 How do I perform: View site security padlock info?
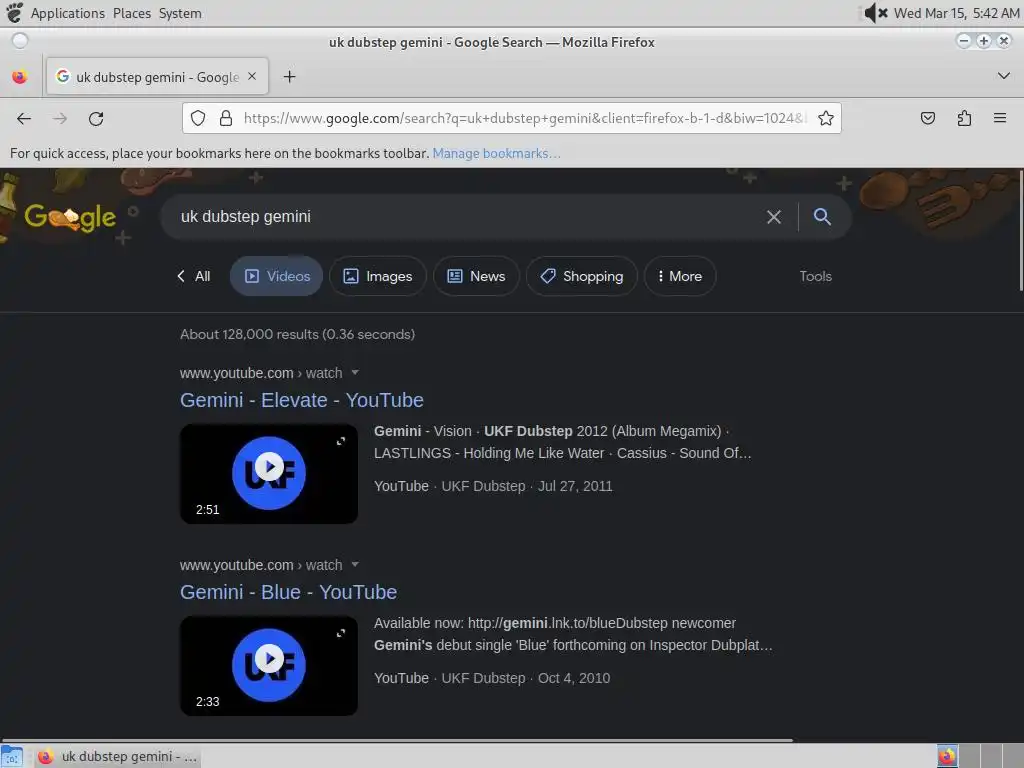(226, 118)
